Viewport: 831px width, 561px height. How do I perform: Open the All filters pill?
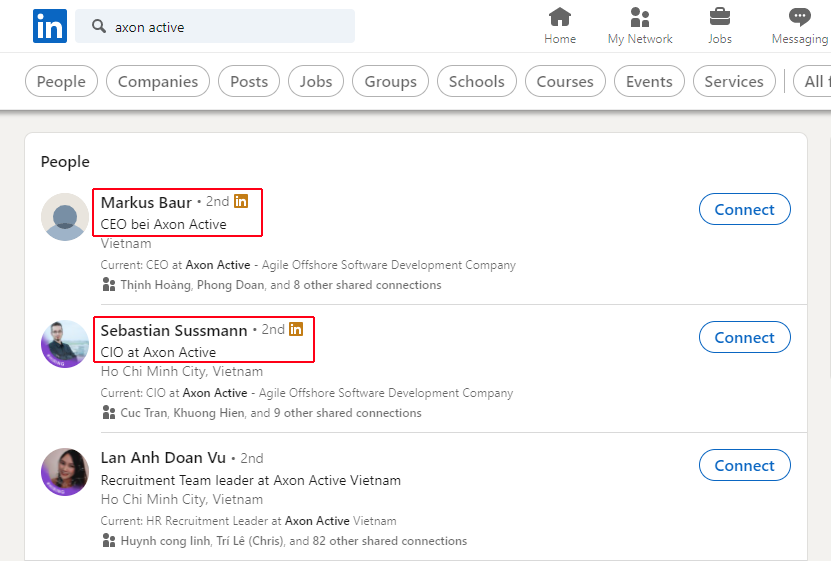(812, 81)
